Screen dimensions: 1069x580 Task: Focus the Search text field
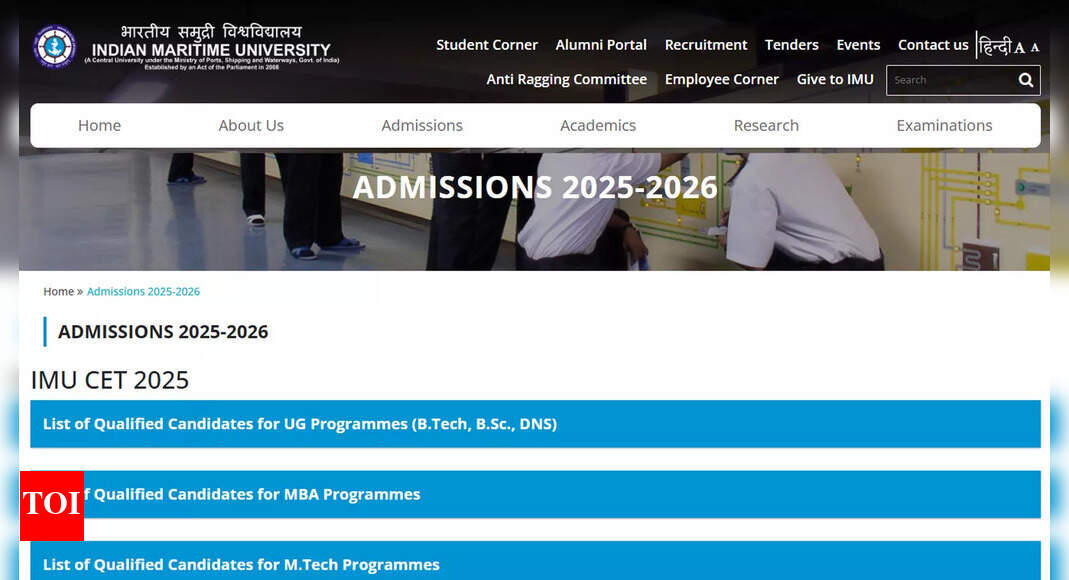[x=948, y=80]
